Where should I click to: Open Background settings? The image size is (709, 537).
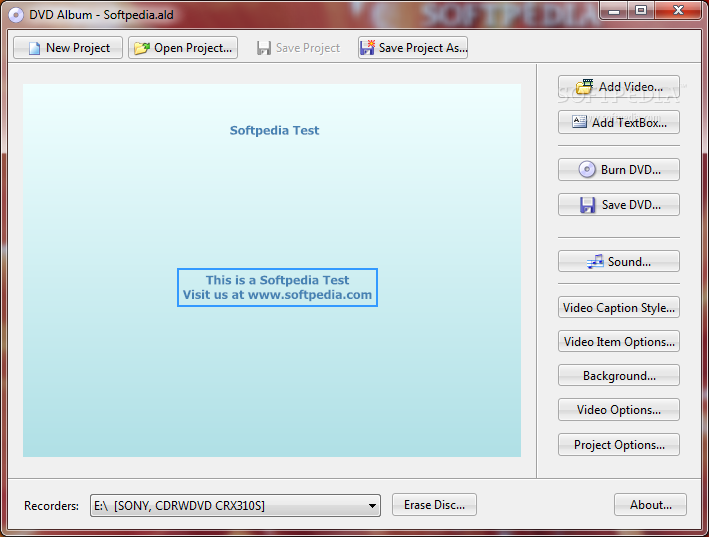coord(619,375)
